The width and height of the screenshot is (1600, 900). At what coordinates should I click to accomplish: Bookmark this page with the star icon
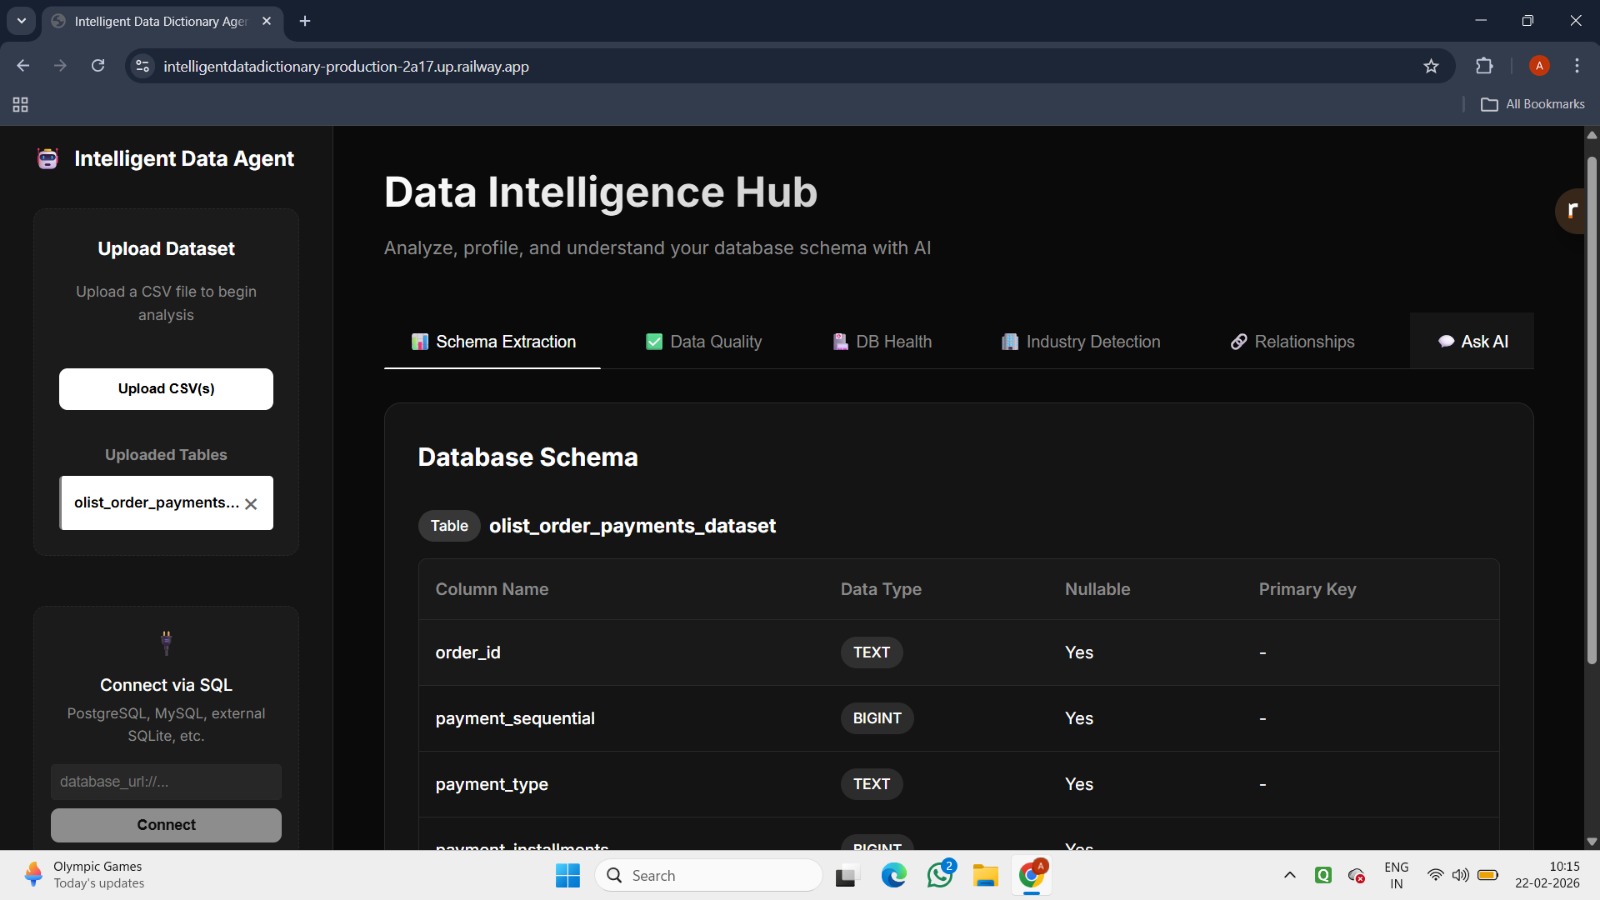1431,66
